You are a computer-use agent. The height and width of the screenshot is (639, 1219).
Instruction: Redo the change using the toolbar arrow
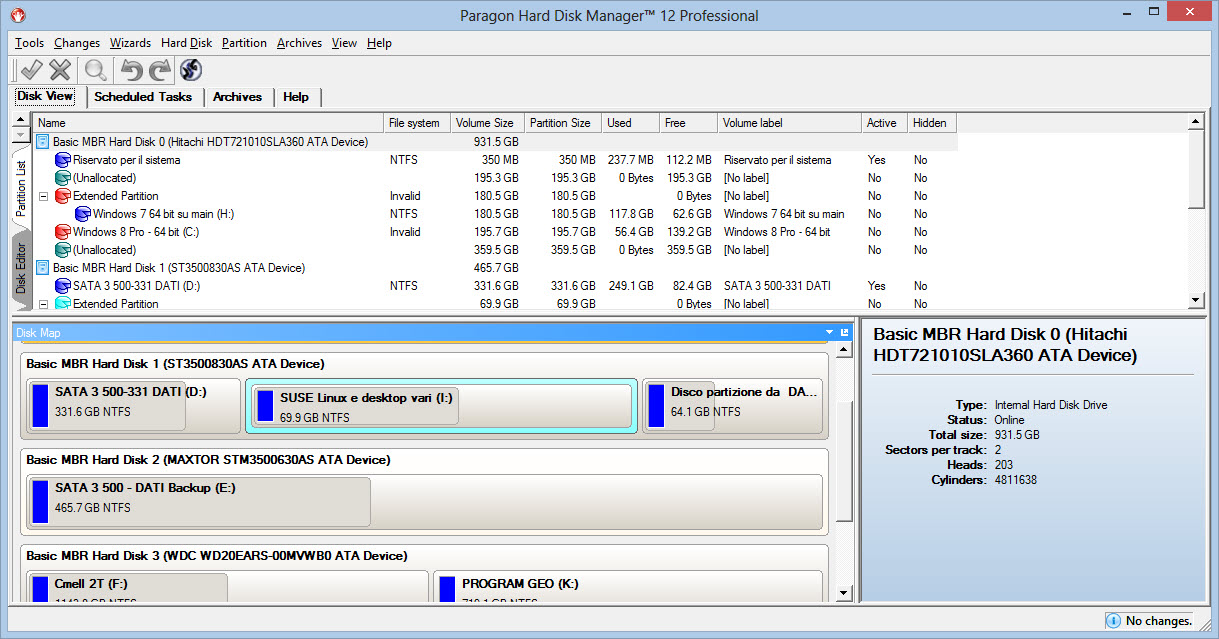point(160,69)
